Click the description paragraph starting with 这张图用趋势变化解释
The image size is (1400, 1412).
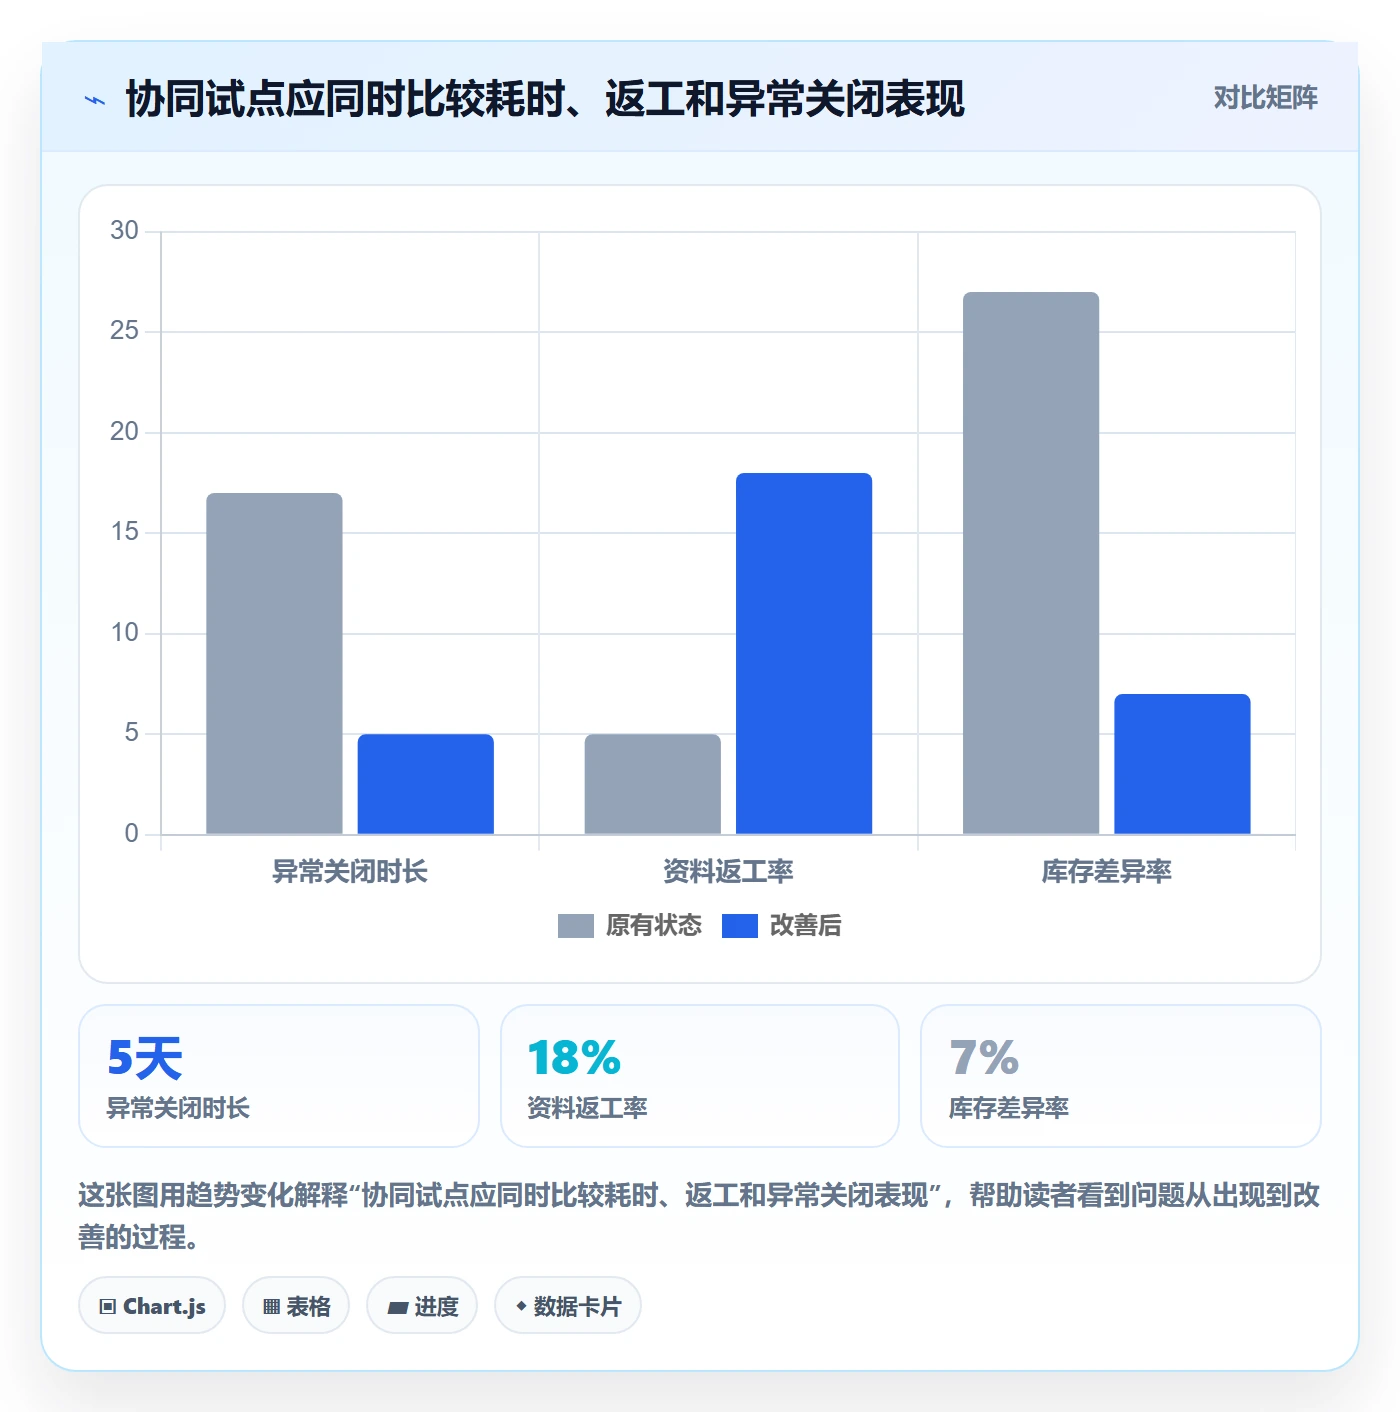(x=699, y=1216)
